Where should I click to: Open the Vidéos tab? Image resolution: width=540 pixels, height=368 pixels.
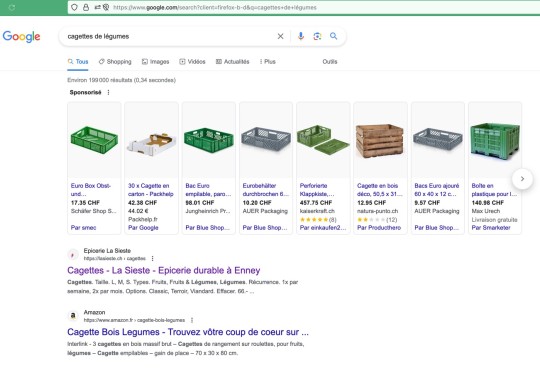click(x=192, y=62)
